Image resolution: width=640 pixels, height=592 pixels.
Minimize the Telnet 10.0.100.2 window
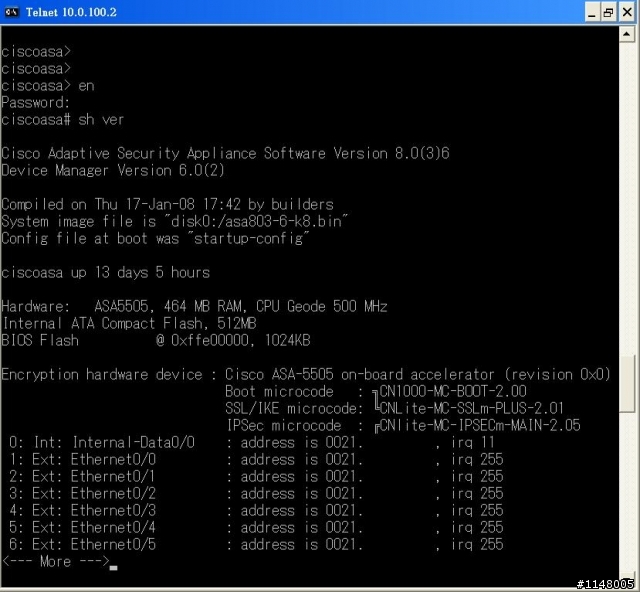pos(591,12)
